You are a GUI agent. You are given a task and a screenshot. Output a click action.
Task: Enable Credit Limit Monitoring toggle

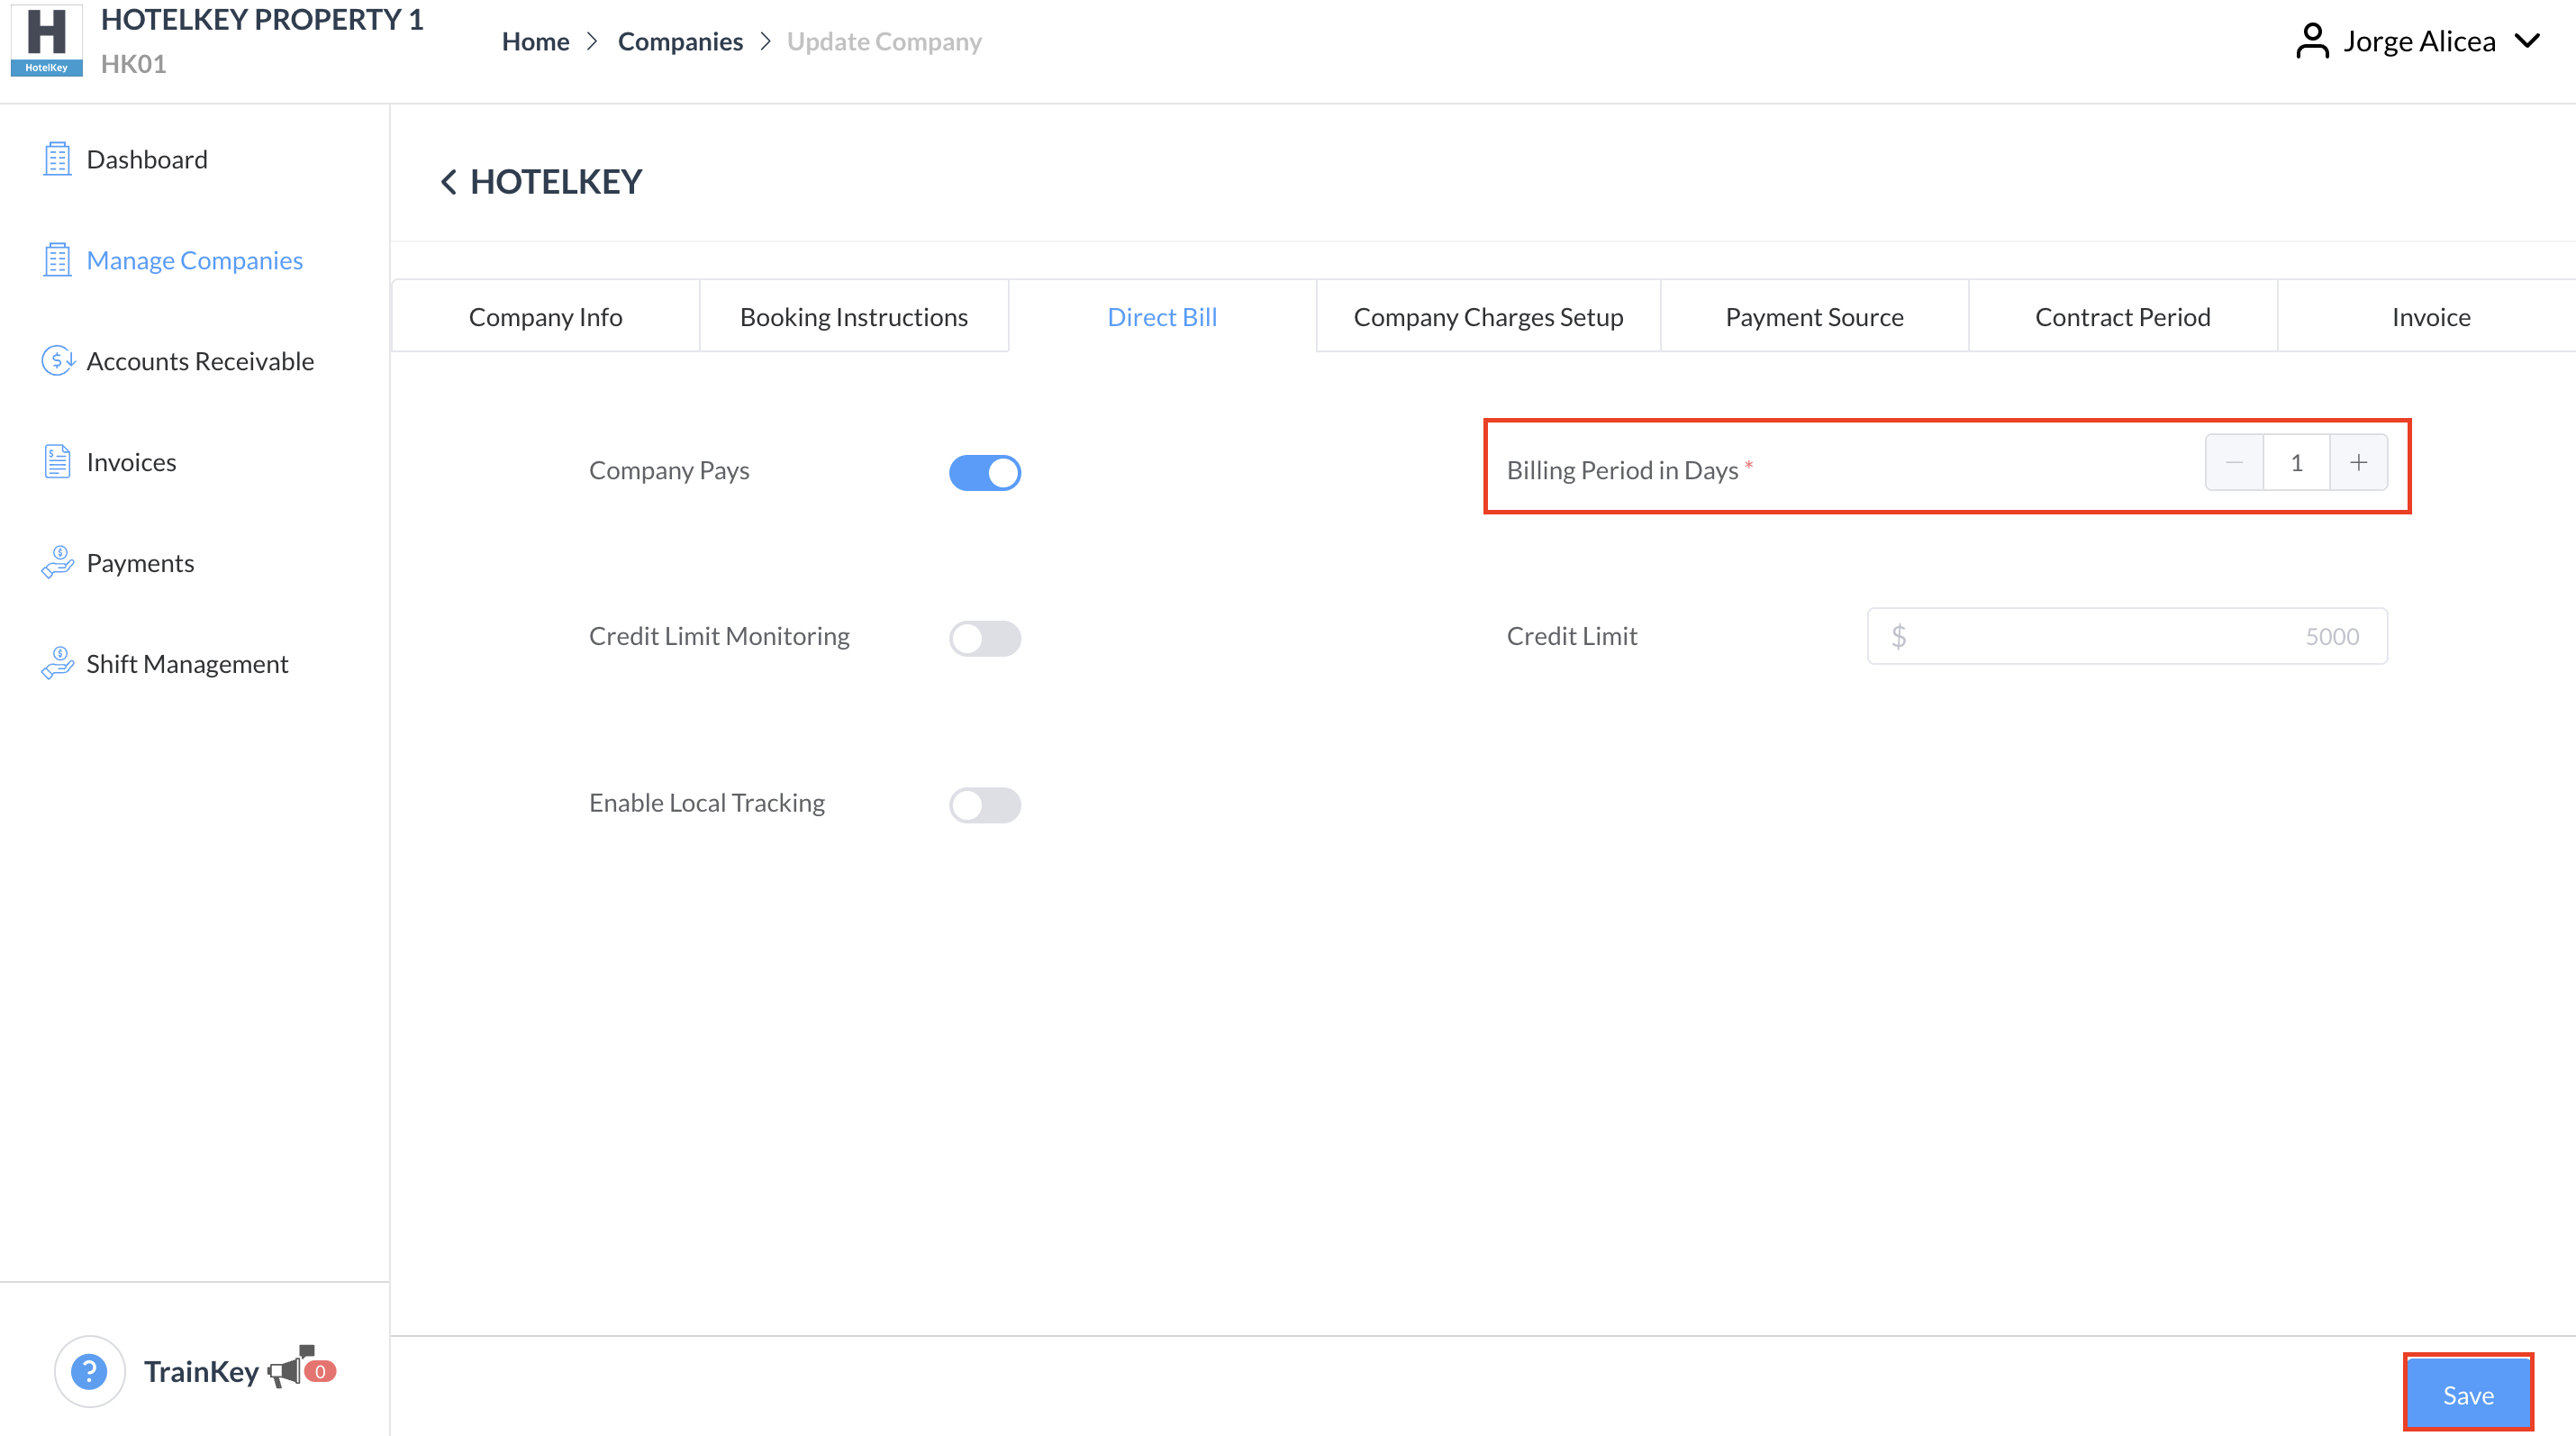984,638
